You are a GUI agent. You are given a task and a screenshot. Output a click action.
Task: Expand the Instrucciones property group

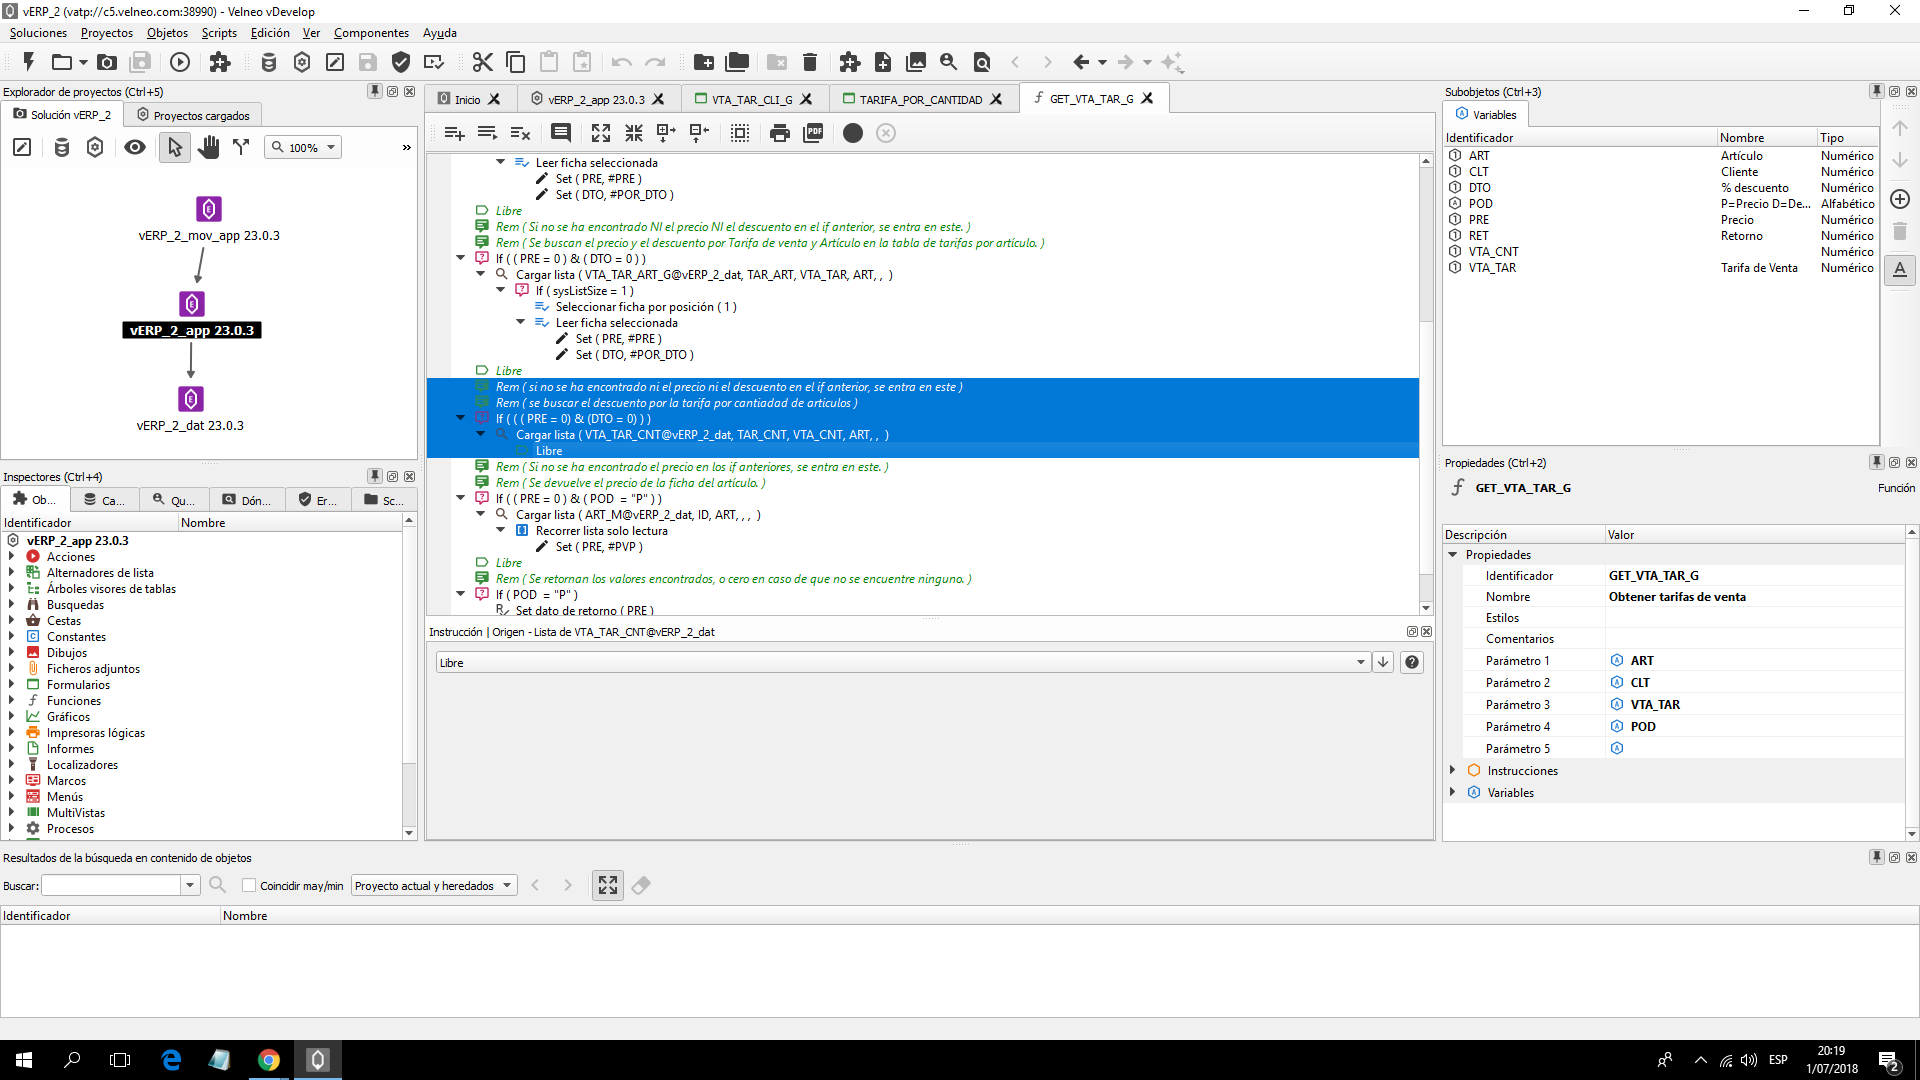point(1452,770)
